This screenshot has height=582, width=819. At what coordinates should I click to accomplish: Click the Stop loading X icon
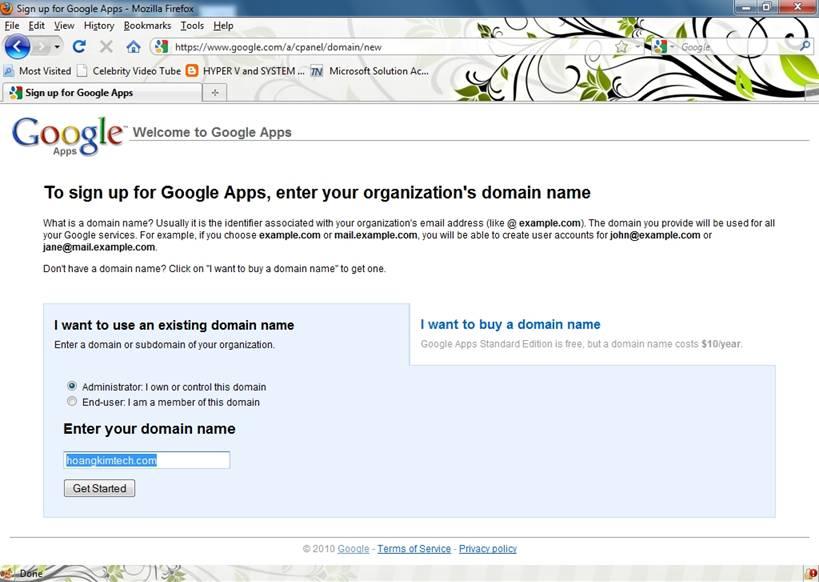coord(106,47)
